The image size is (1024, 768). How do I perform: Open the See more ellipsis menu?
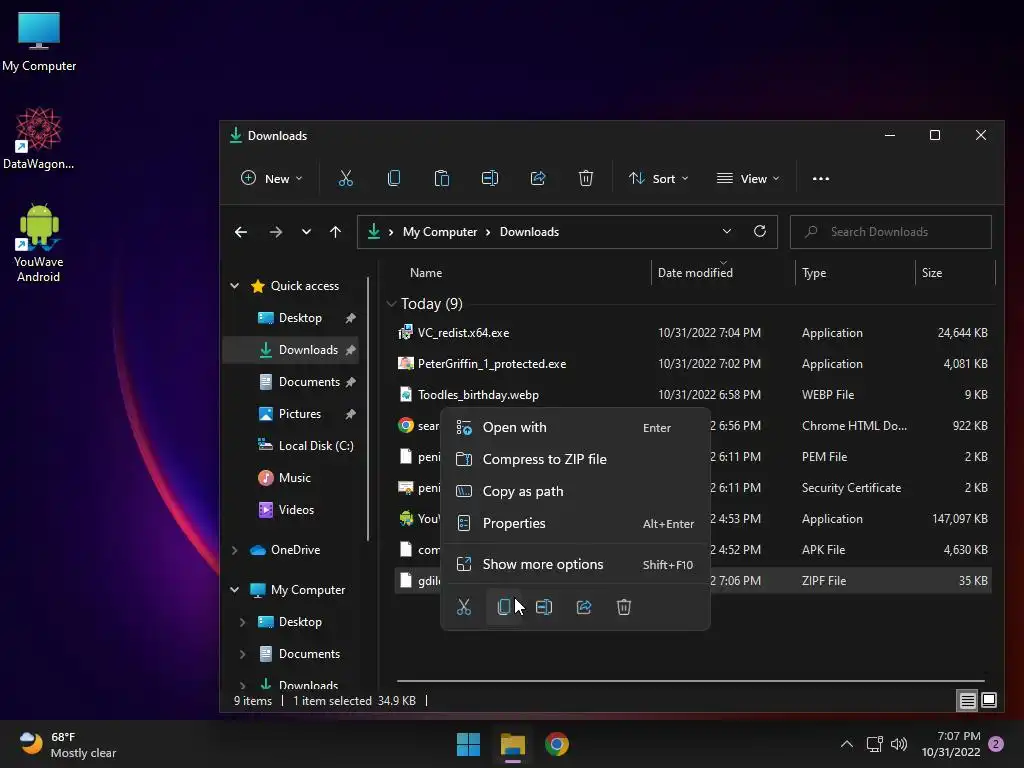(x=821, y=178)
